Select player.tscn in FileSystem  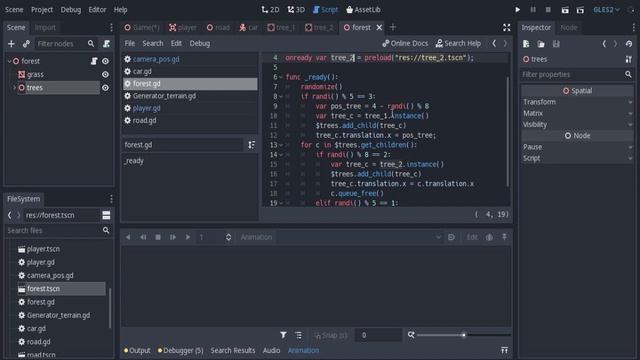click(43, 249)
